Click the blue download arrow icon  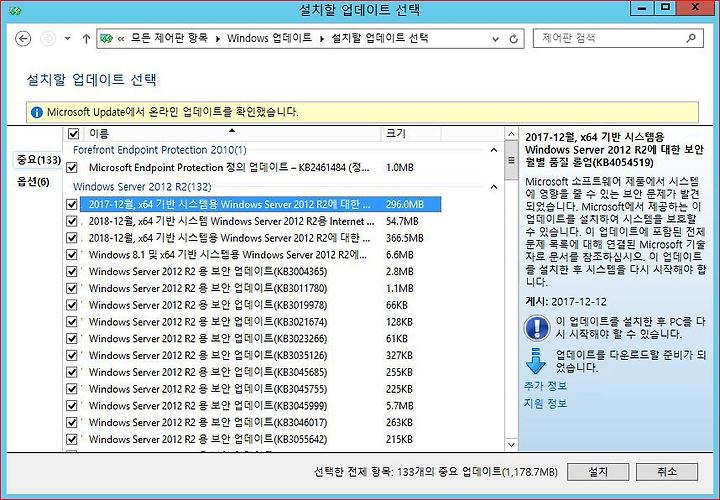point(535,361)
